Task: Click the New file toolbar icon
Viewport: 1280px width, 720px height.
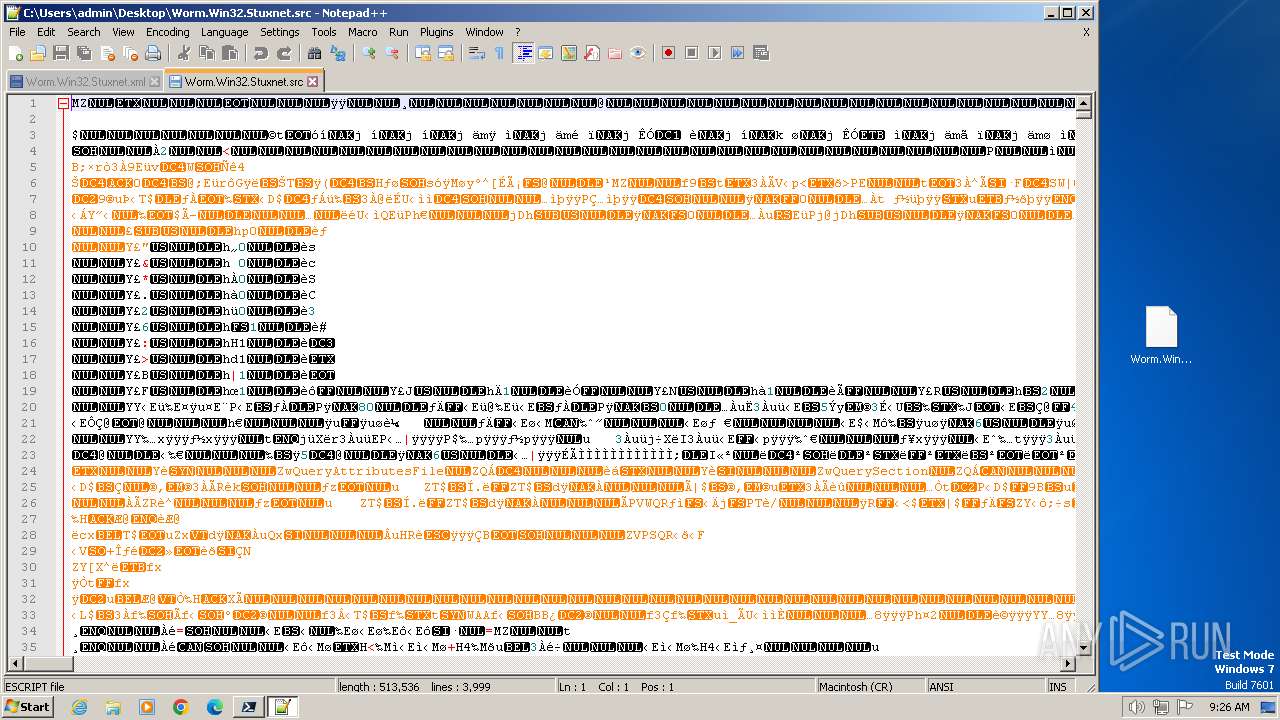Action: [x=16, y=53]
